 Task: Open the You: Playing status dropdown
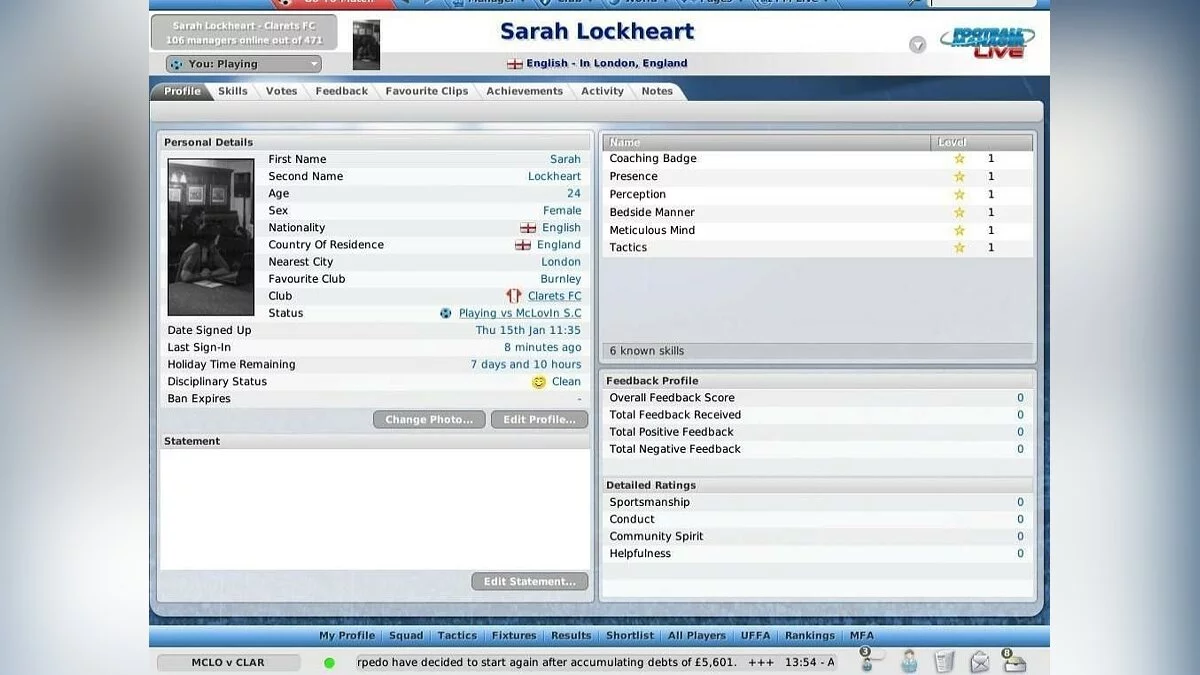pos(244,64)
